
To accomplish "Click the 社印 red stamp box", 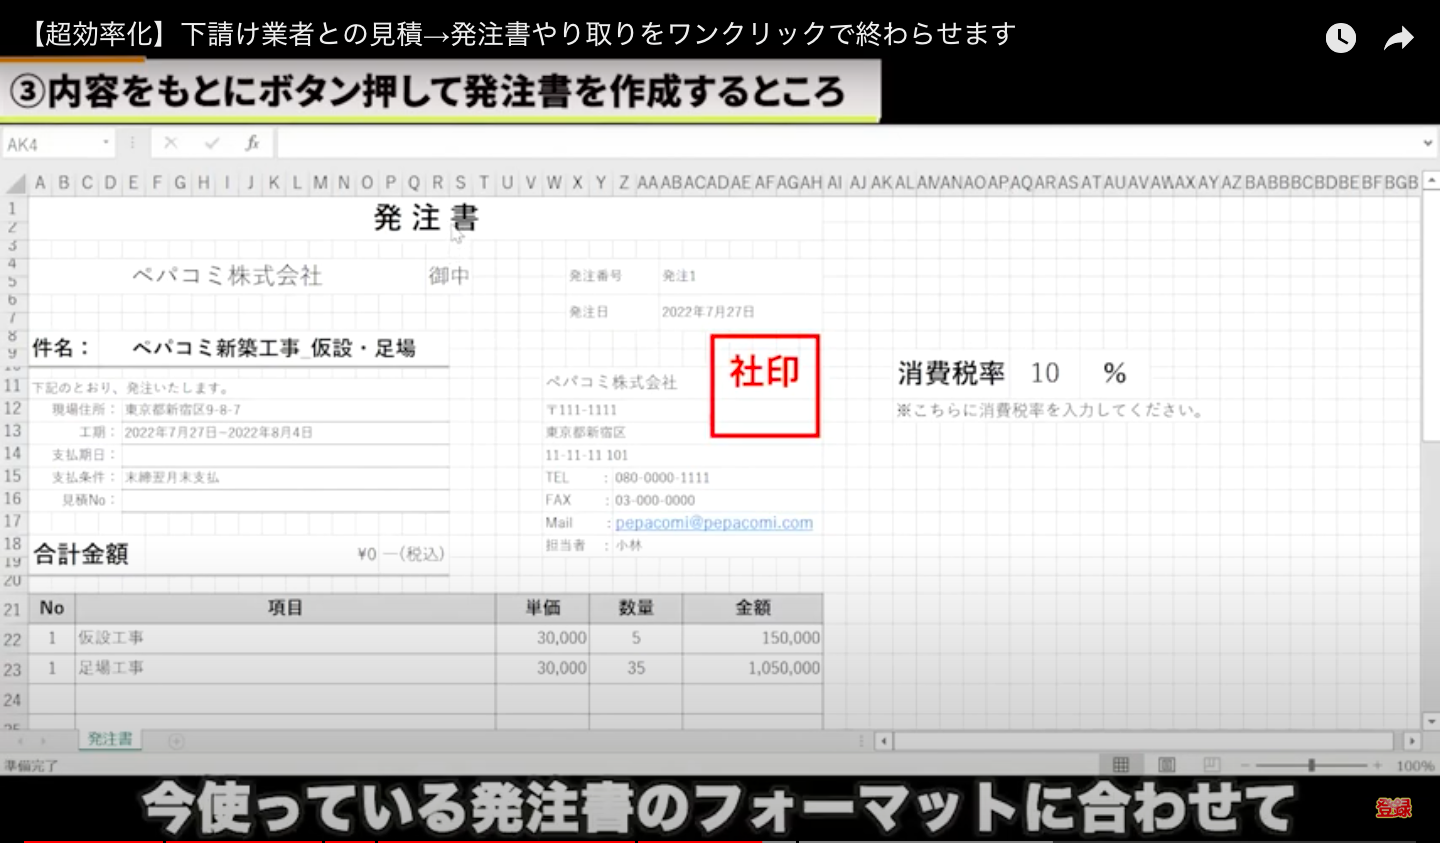I will pos(765,385).
